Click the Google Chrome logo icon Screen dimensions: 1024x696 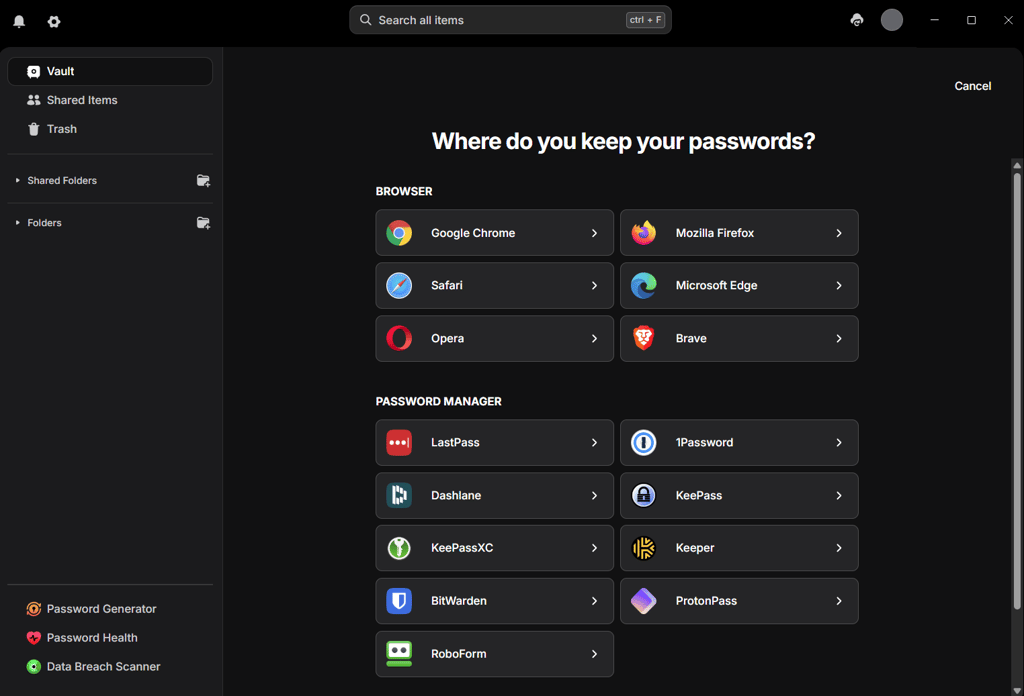[399, 233]
